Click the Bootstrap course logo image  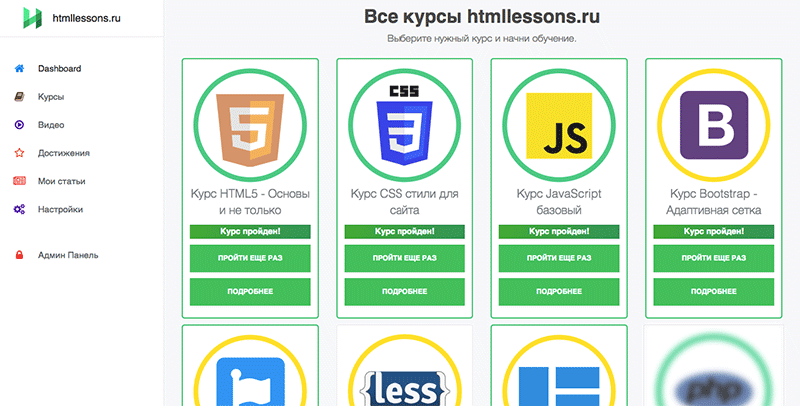click(714, 126)
